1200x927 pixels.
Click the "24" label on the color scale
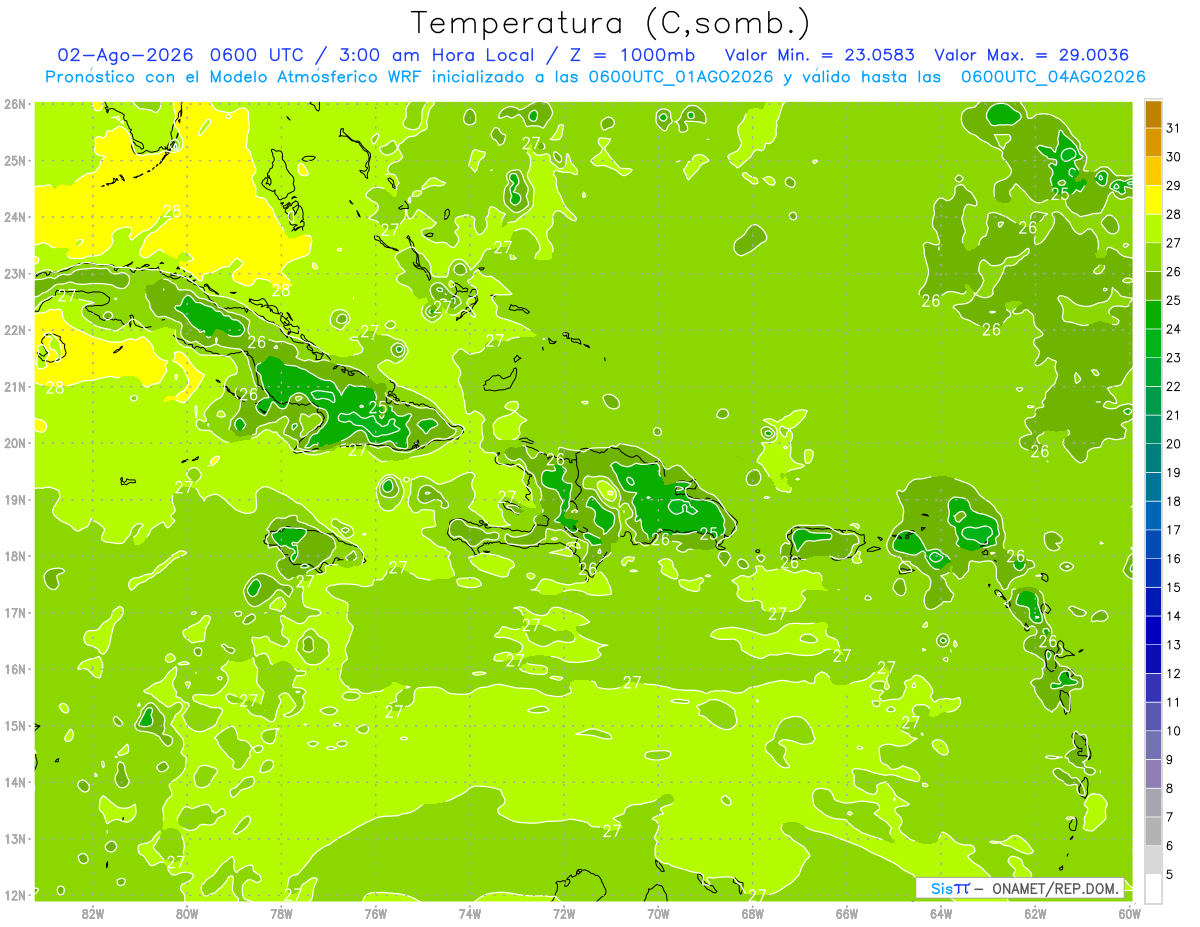point(1172,329)
